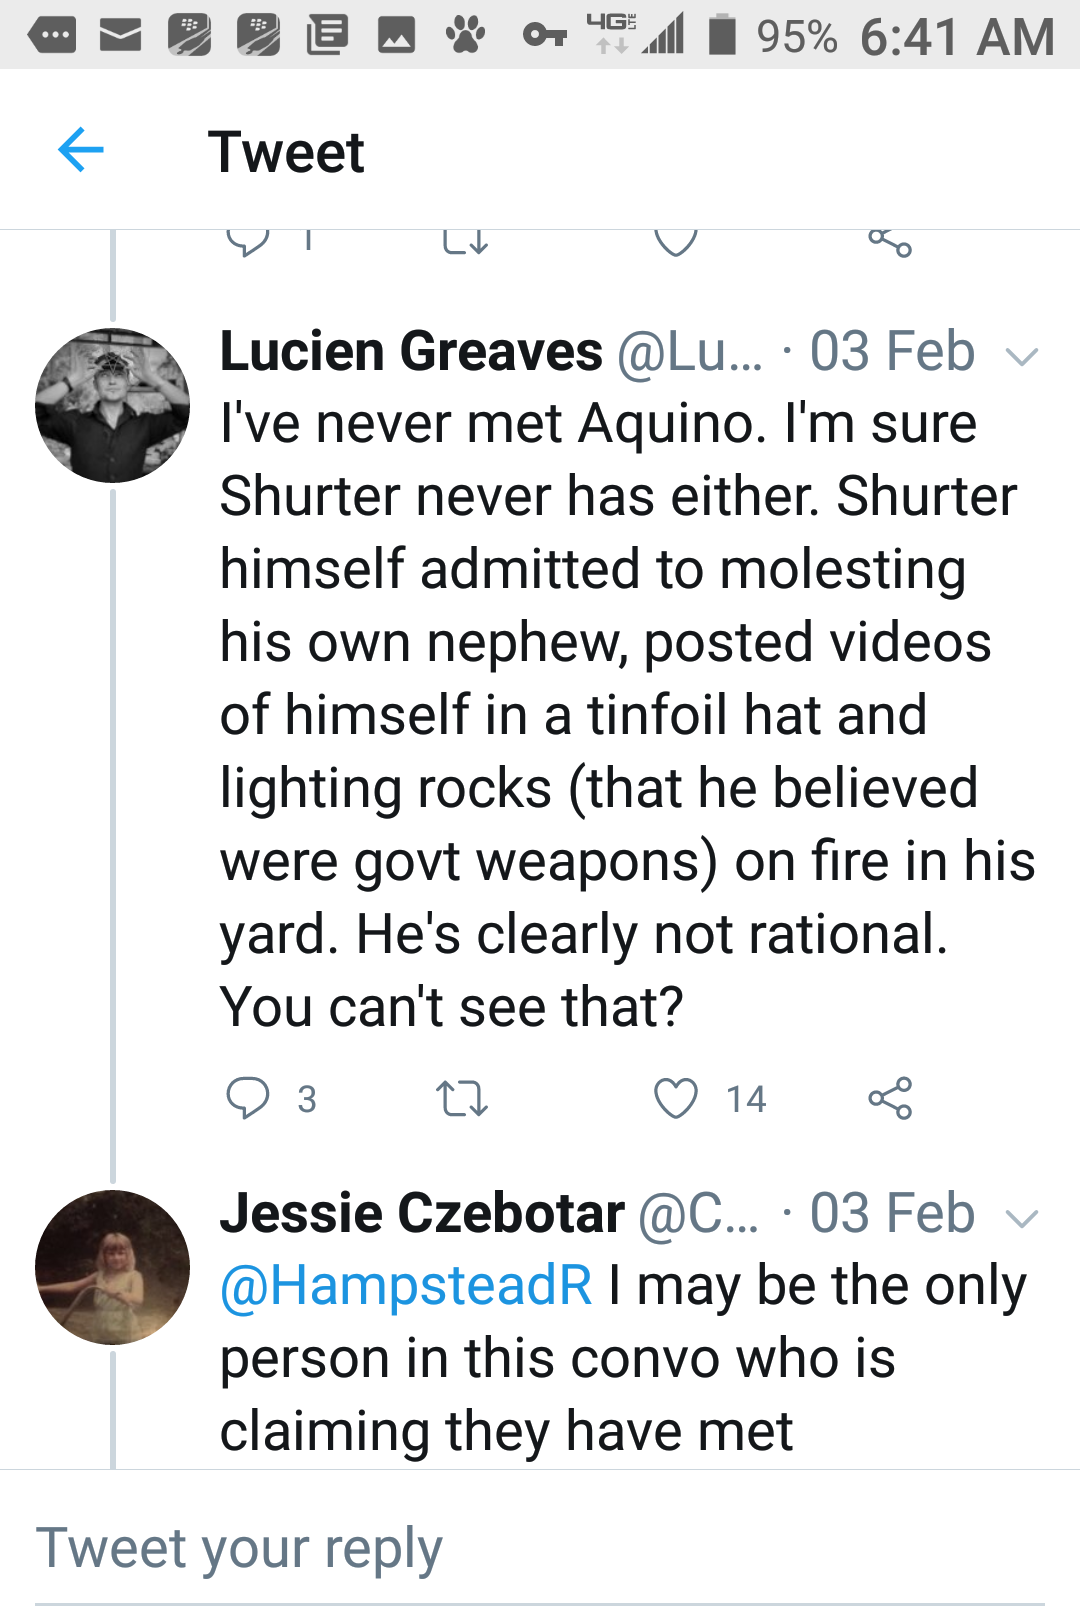Like the partially visible top tweet
This screenshot has width=1080, height=1620.
(676, 242)
